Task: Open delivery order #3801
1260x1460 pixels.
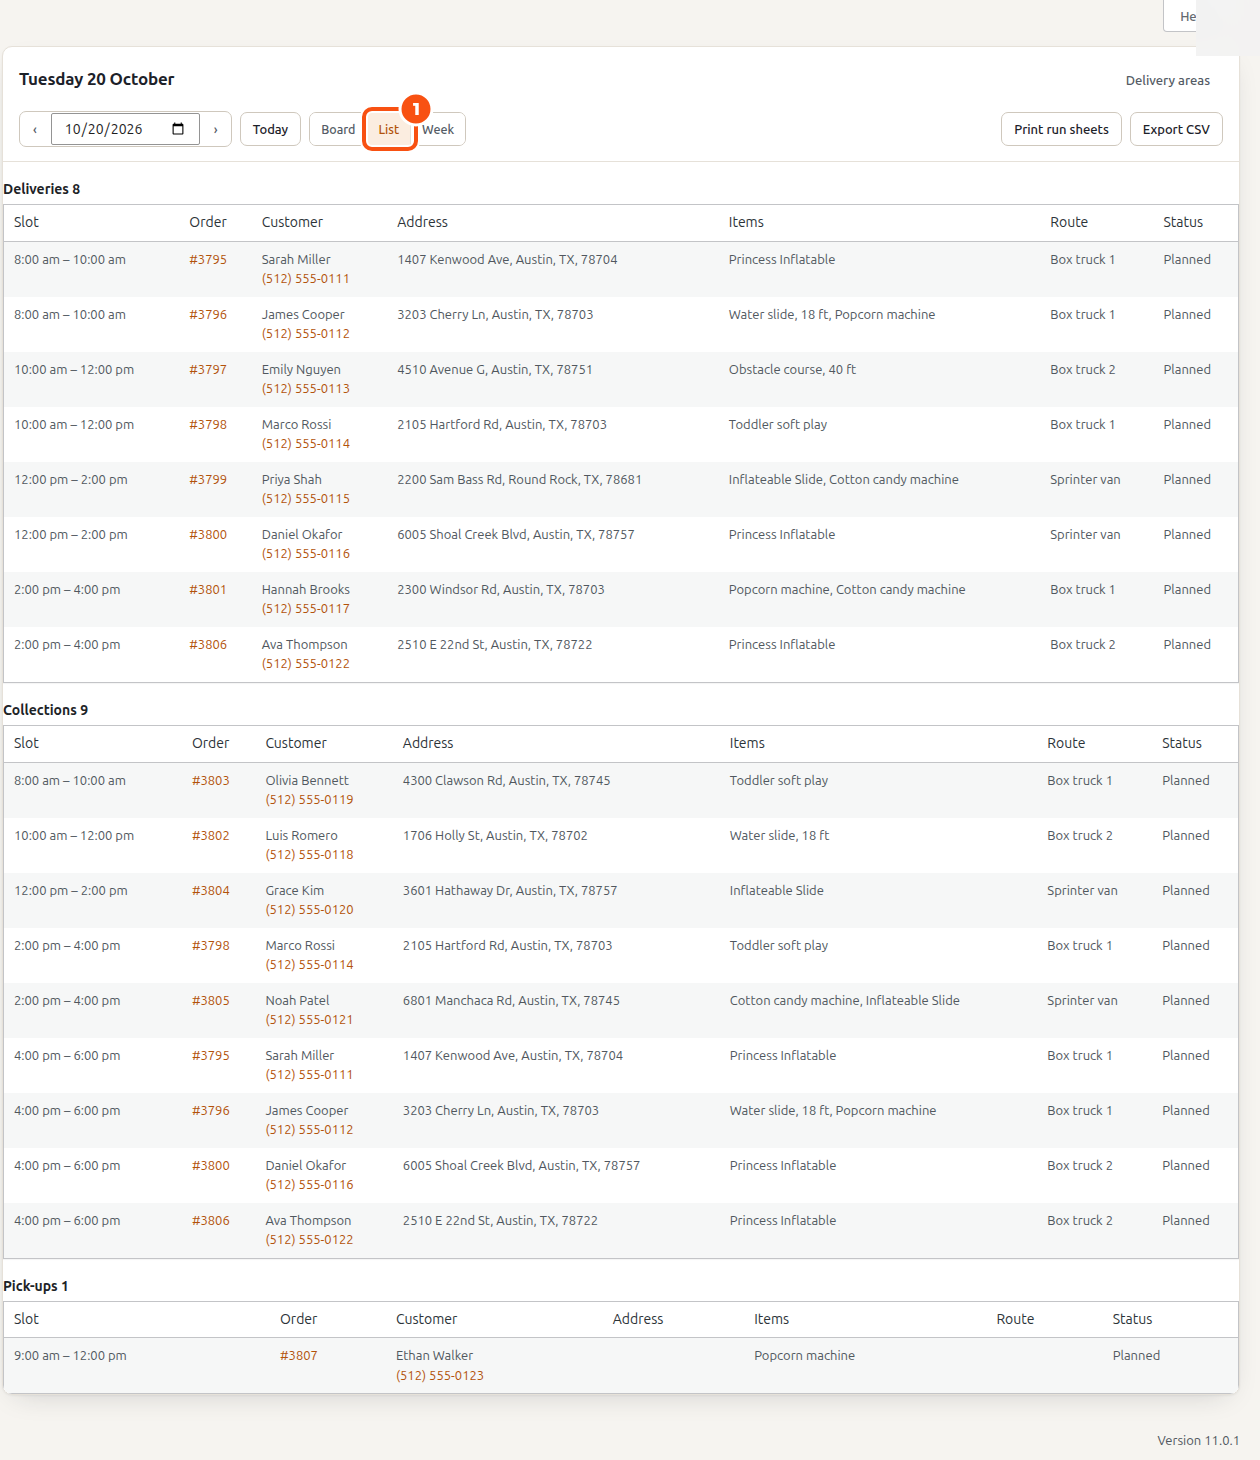Action: point(208,589)
